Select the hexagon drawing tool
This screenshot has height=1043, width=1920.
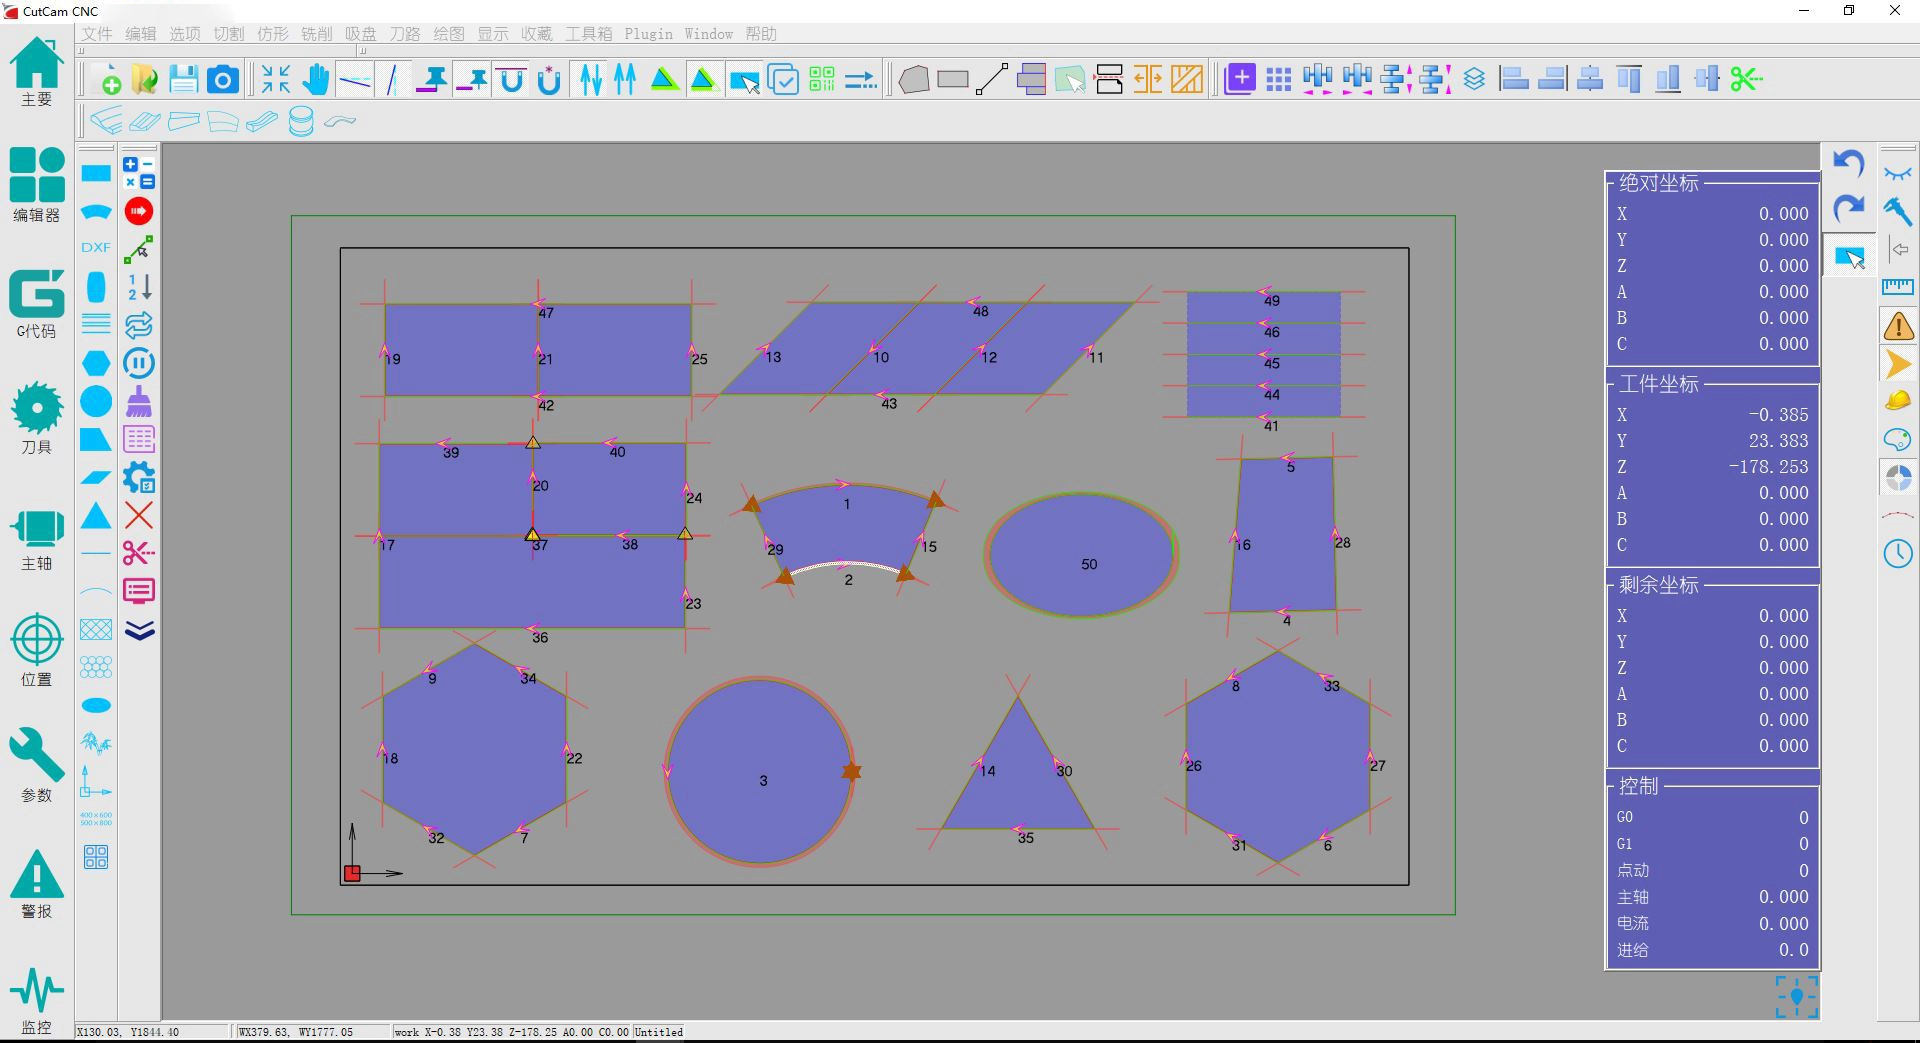click(95, 363)
